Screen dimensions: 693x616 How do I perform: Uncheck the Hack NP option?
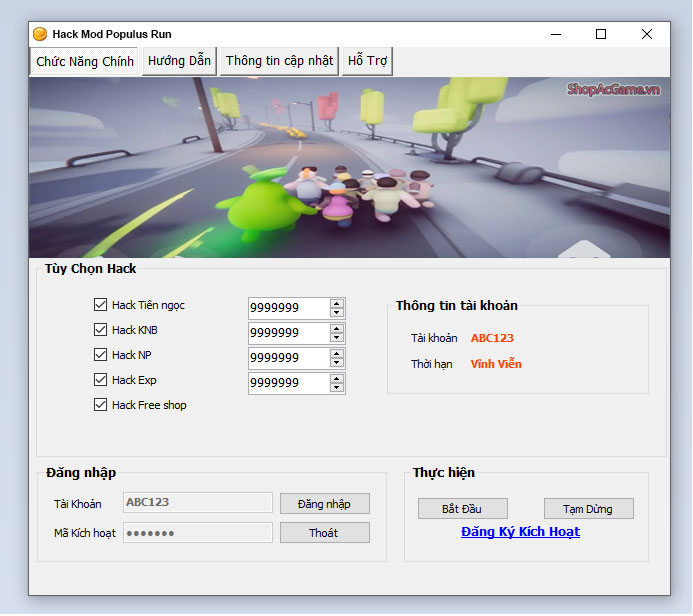[x=100, y=355]
